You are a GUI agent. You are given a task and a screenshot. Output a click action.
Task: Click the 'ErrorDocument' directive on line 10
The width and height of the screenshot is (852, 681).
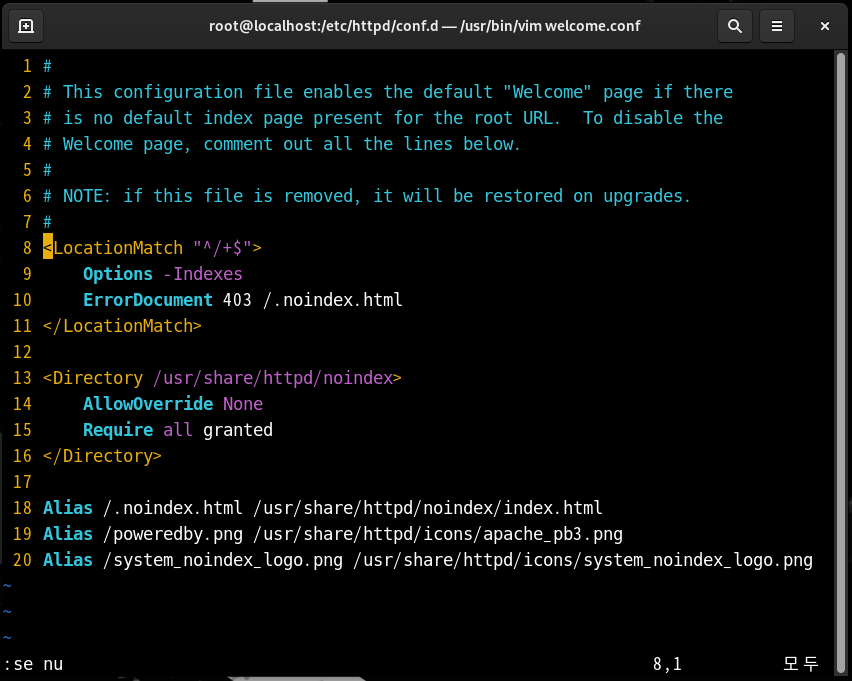point(148,300)
